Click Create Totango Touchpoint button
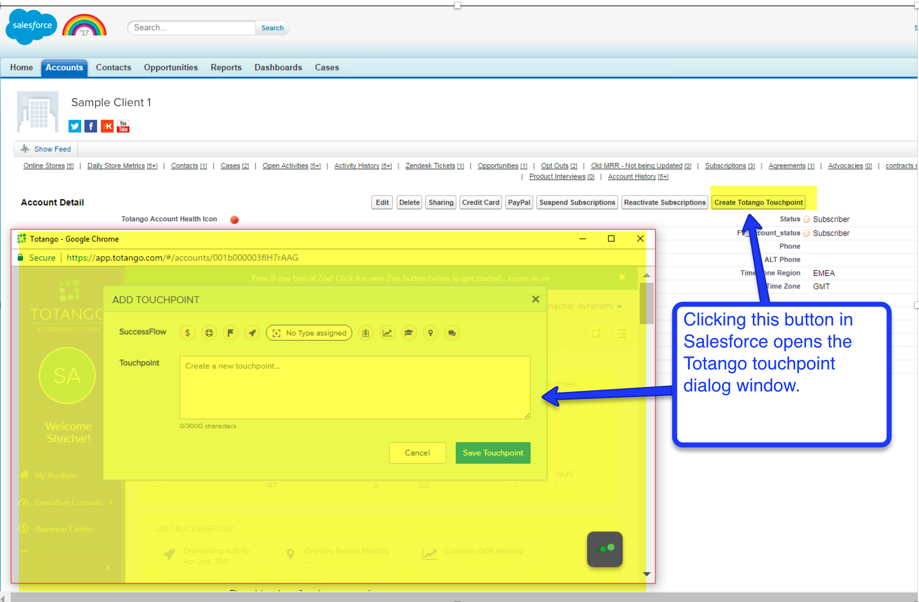Image resolution: width=919 pixels, height=602 pixels. pyautogui.click(x=758, y=202)
